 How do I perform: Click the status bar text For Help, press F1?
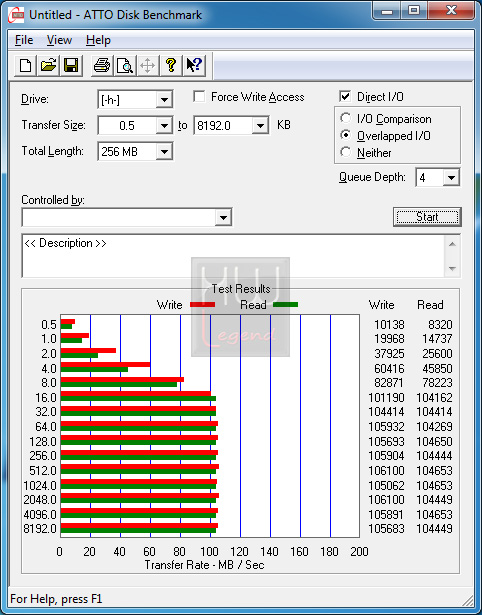click(56, 599)
